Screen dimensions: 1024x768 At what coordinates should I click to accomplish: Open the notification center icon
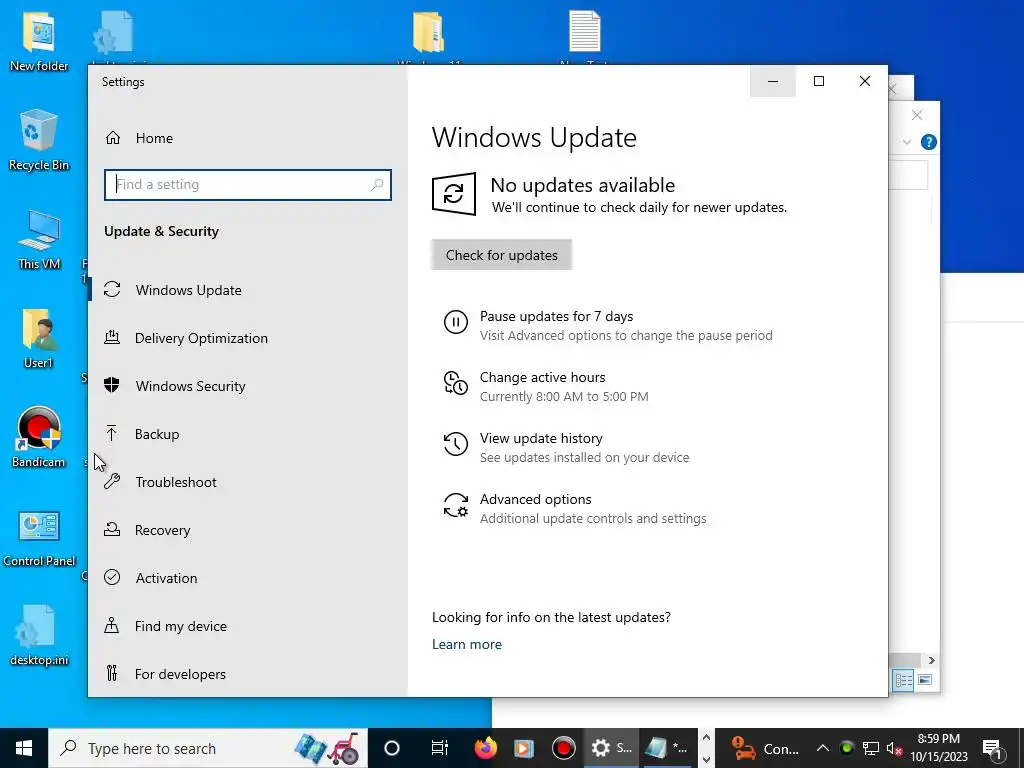(991, 748)
